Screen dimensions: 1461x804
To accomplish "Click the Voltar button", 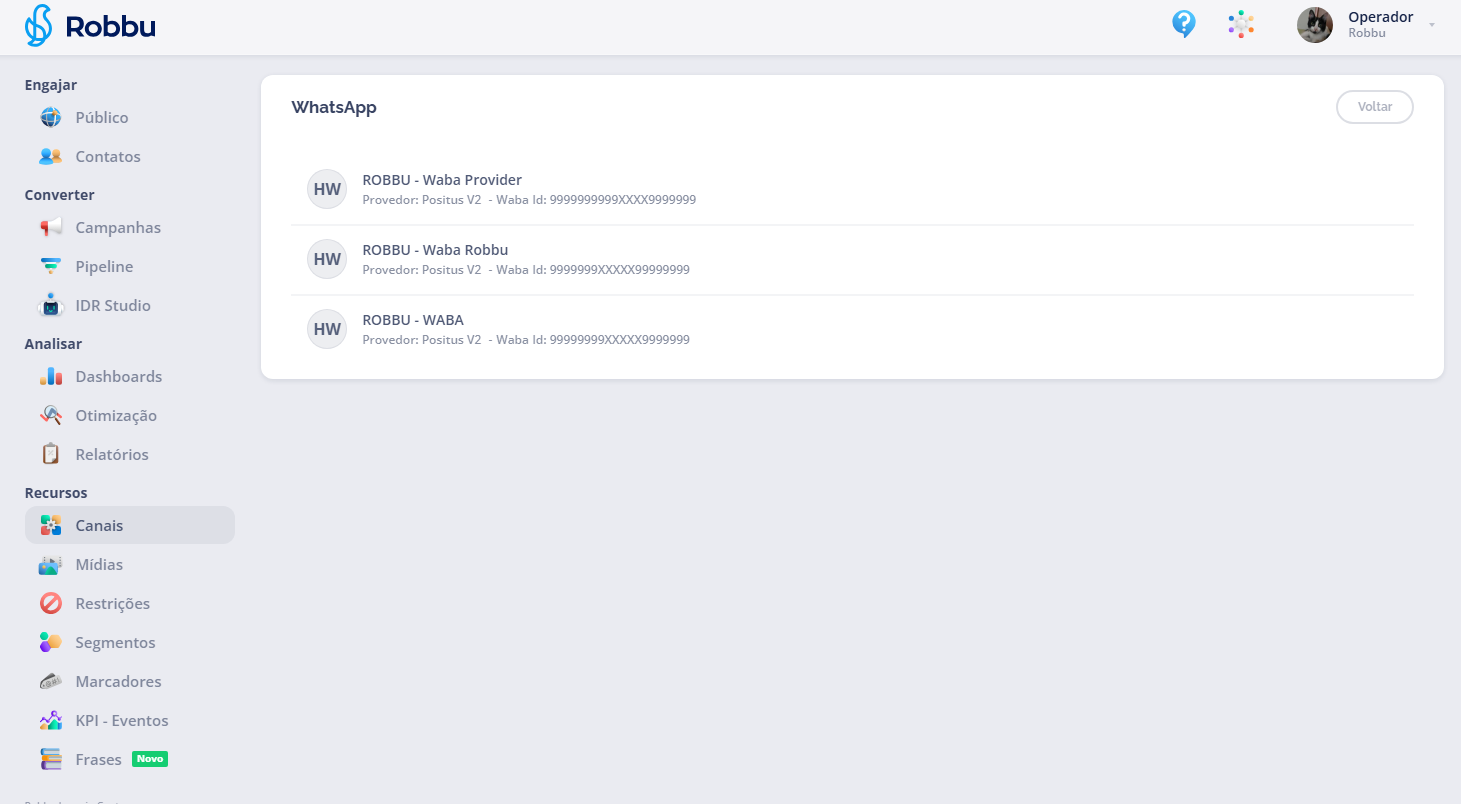I will 1374,107.
